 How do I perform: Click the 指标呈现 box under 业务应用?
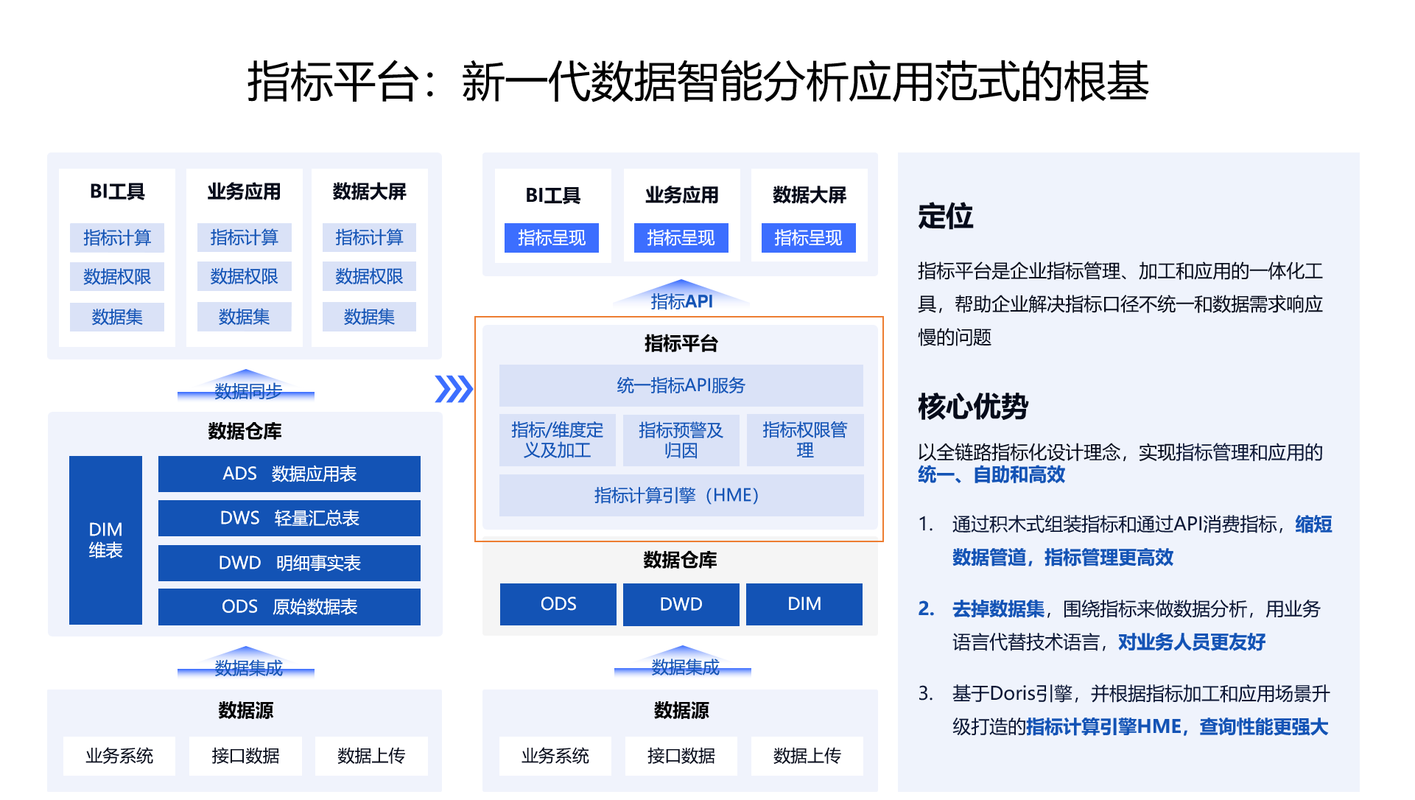(x=681, y=238)
